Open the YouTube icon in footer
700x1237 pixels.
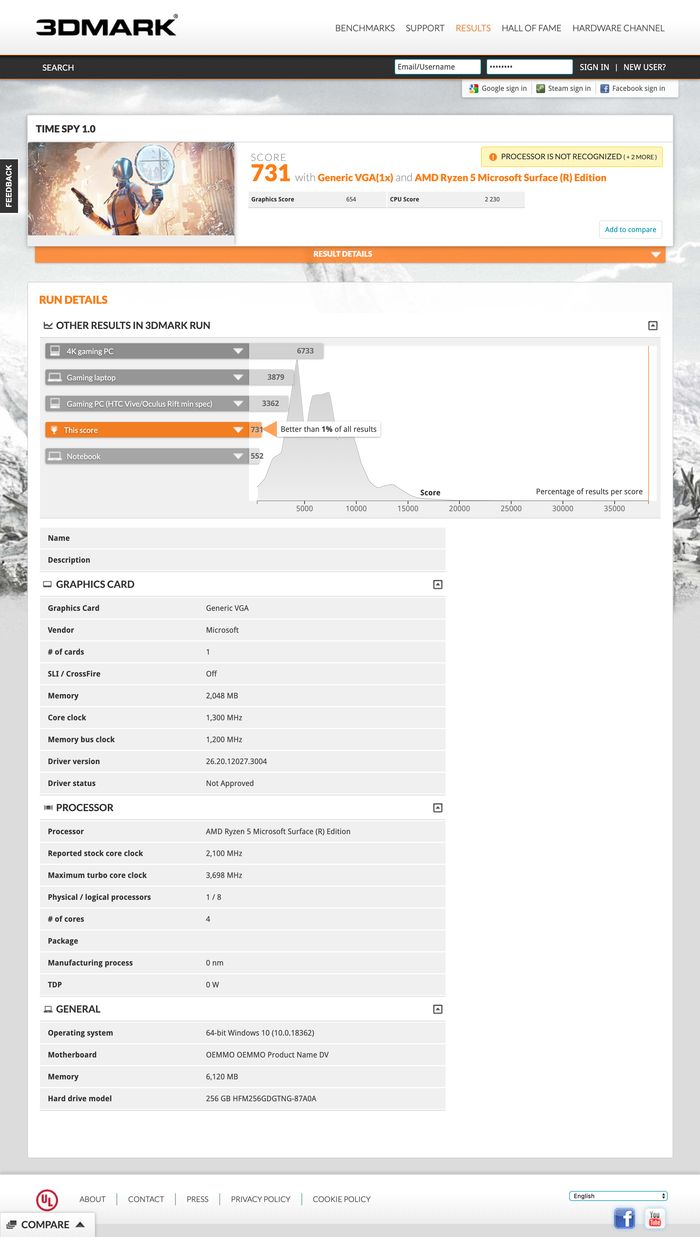655,1218
